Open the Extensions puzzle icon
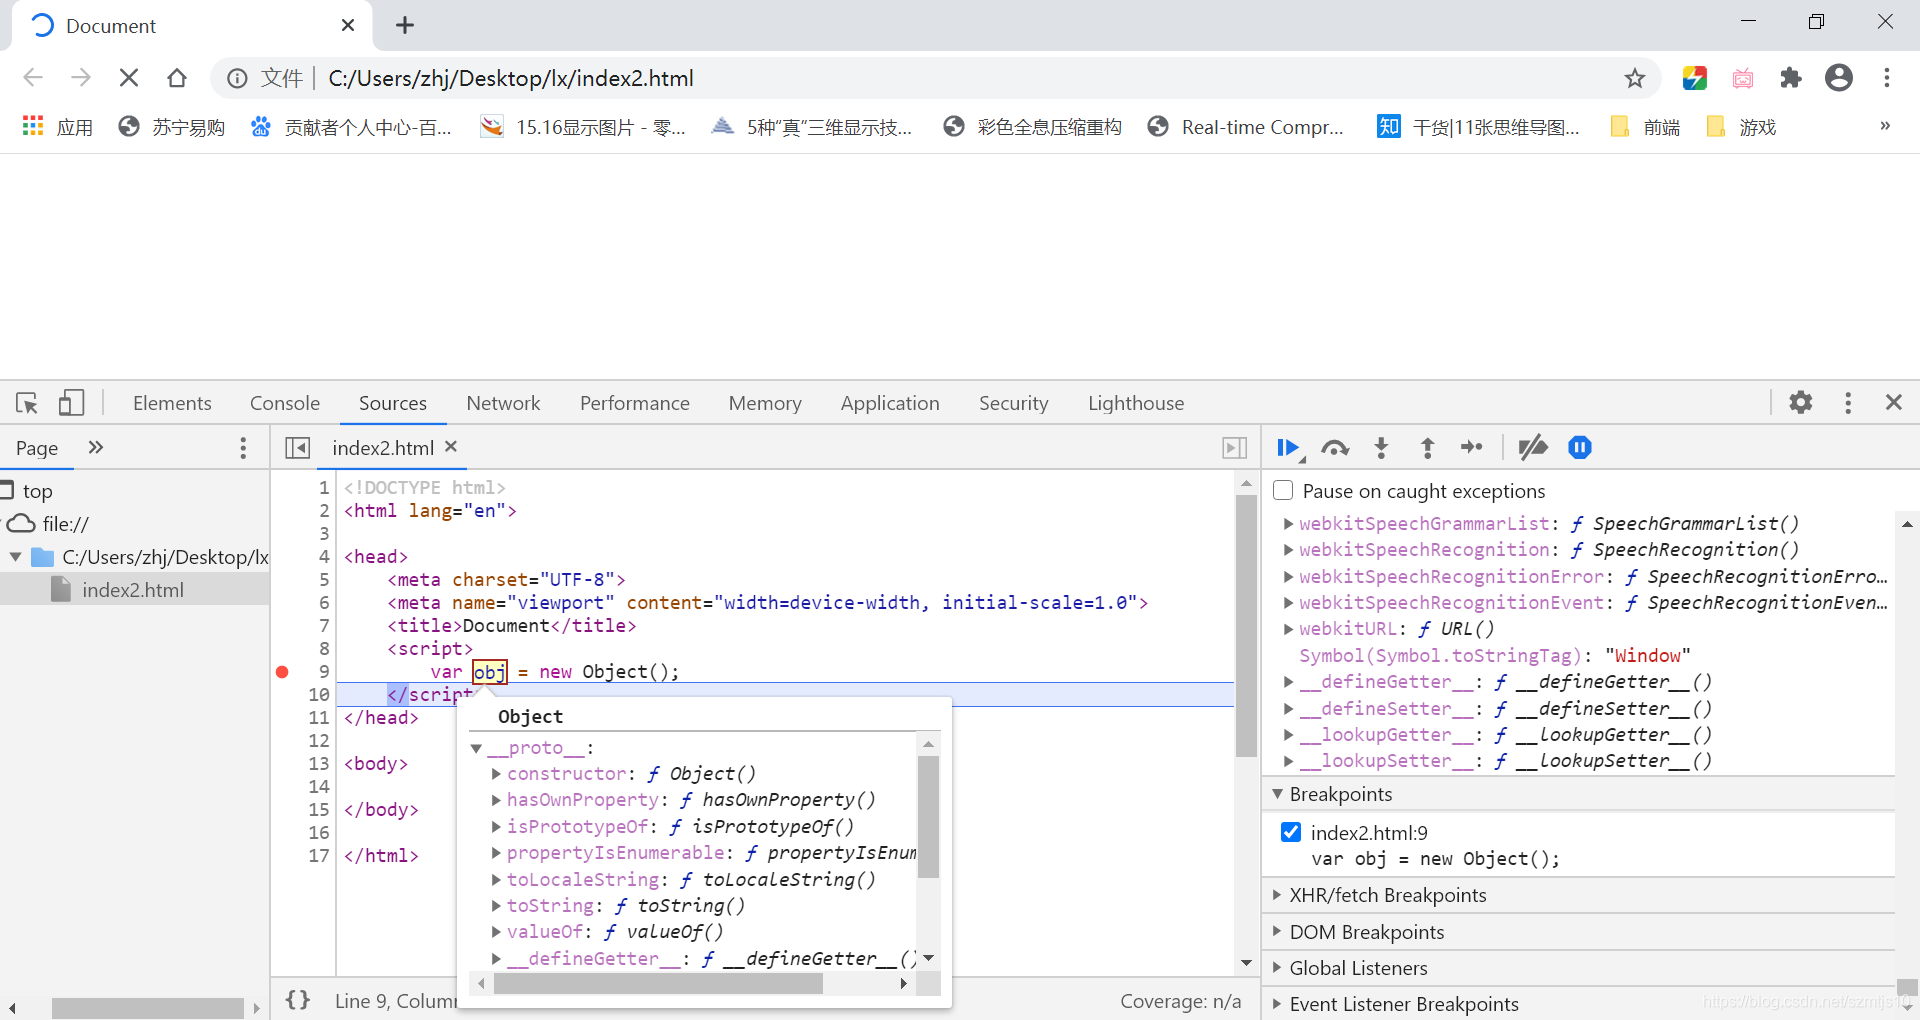 click(x=1791, y=78)
